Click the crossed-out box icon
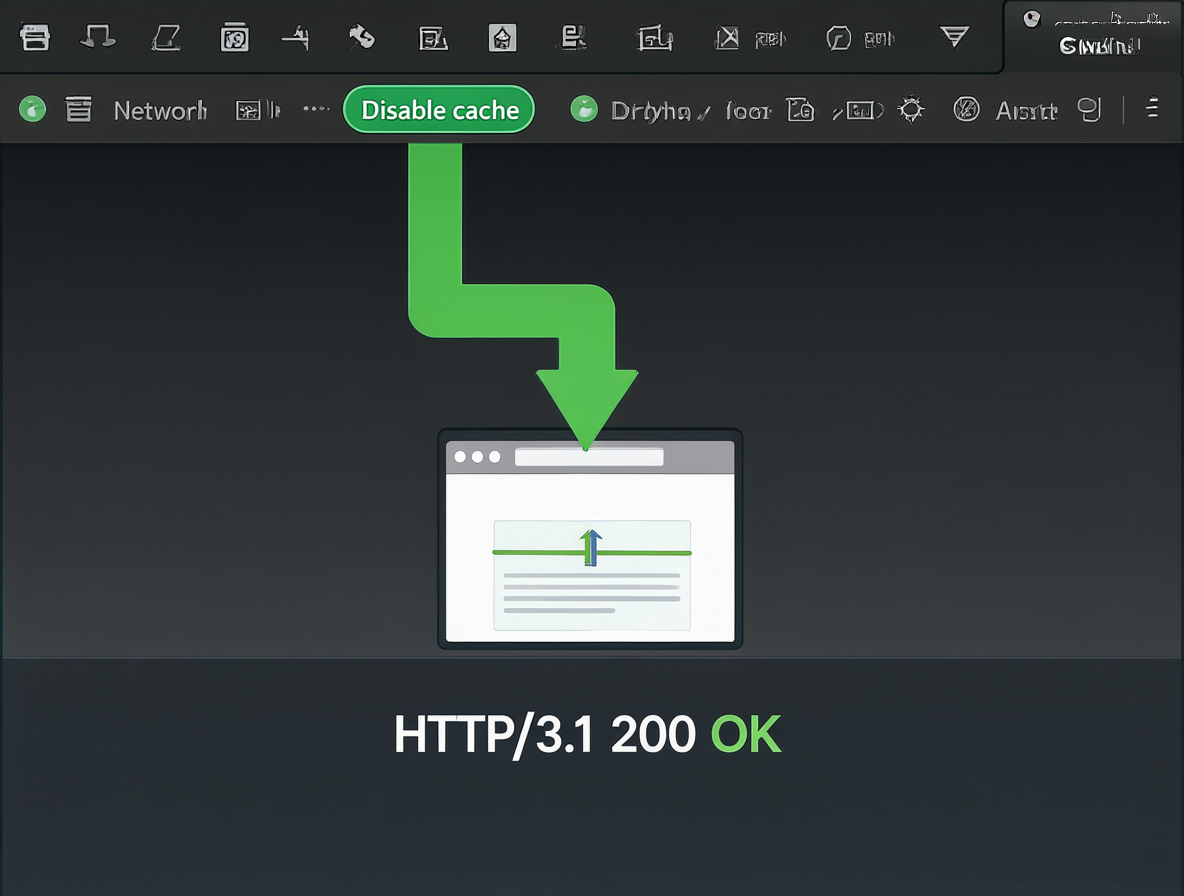This screenshot has height=896, width=1184. pos(726,37)
